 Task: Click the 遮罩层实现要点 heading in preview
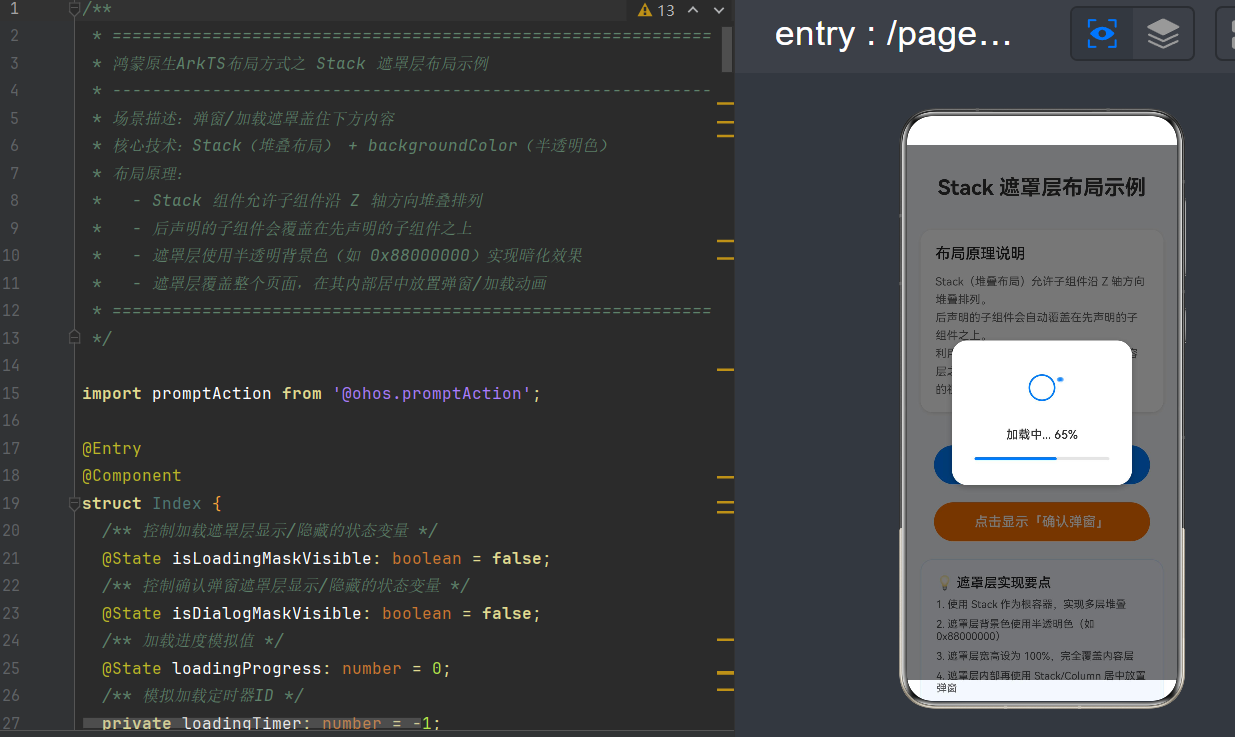[1003, 582]
